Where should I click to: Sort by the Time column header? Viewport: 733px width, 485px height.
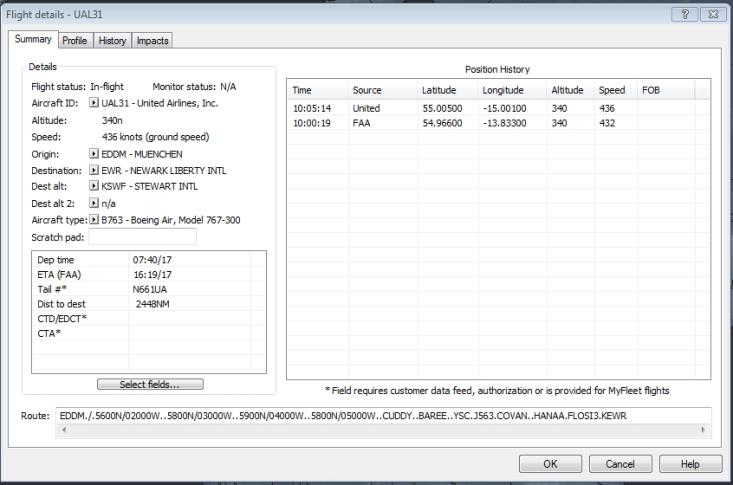[318, 90]
